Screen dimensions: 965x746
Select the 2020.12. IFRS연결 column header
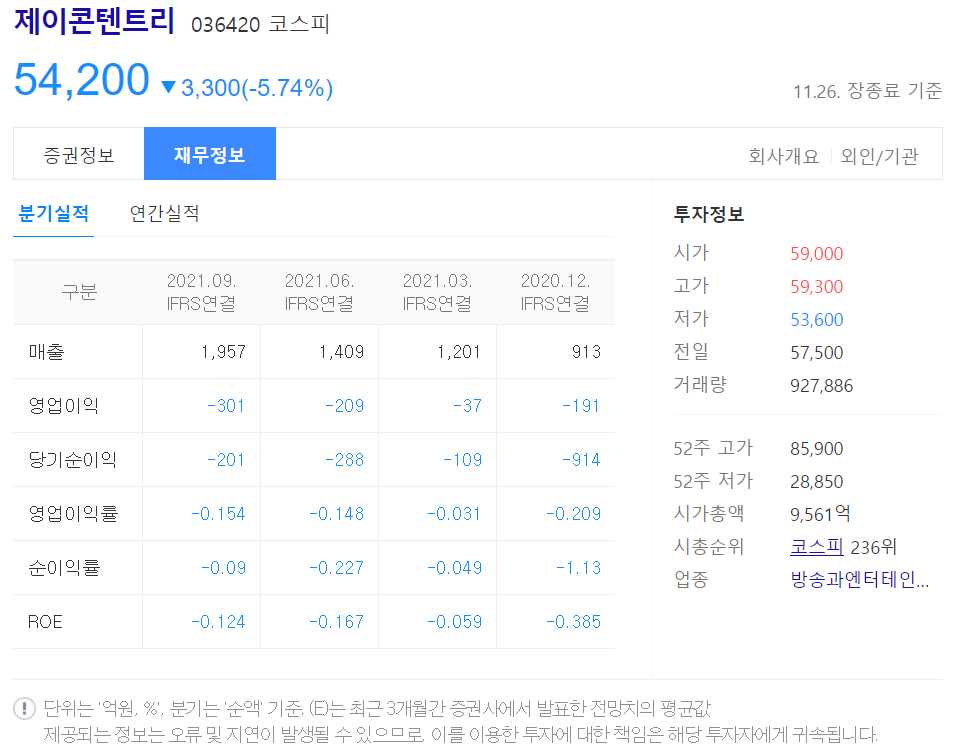(x=555, y=292)
